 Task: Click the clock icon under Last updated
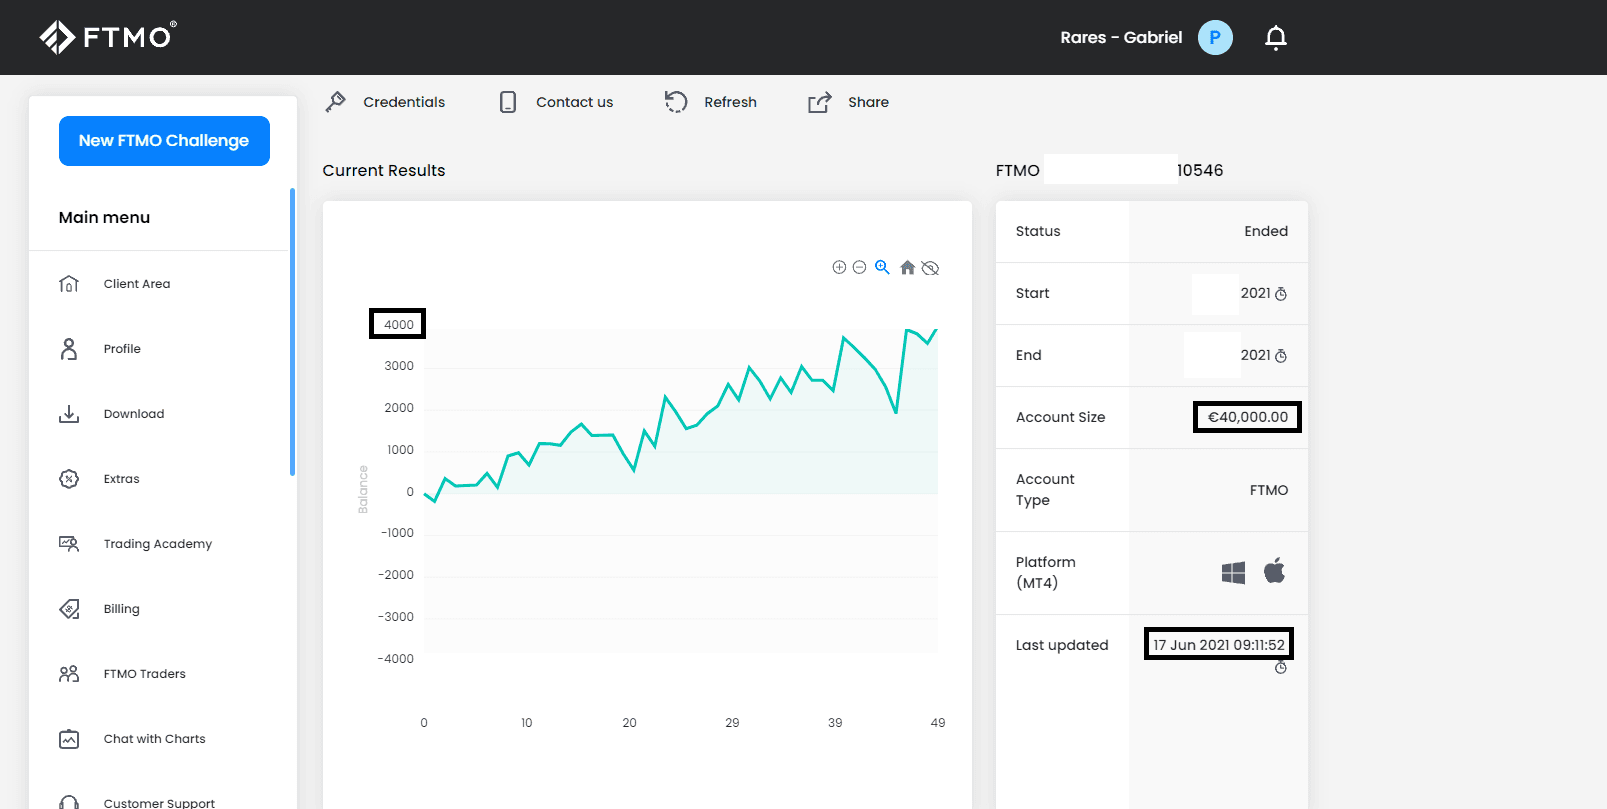coord(1281,668)
